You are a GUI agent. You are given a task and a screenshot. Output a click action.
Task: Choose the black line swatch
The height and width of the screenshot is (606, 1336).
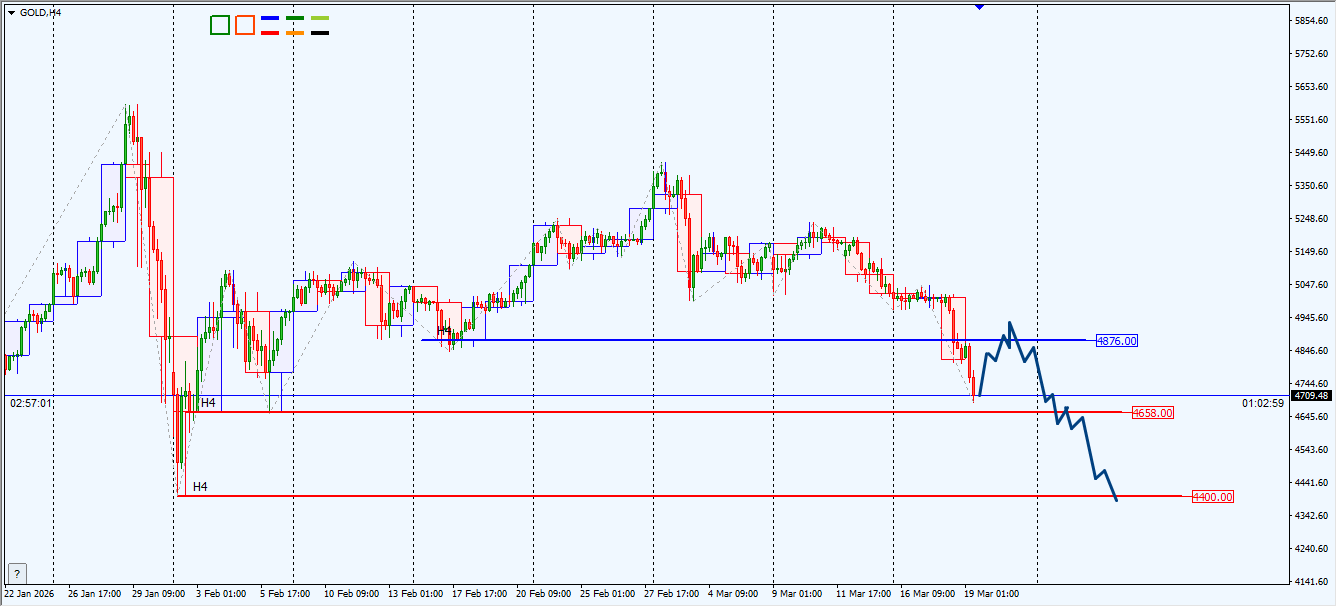click(x=320, y=33)
